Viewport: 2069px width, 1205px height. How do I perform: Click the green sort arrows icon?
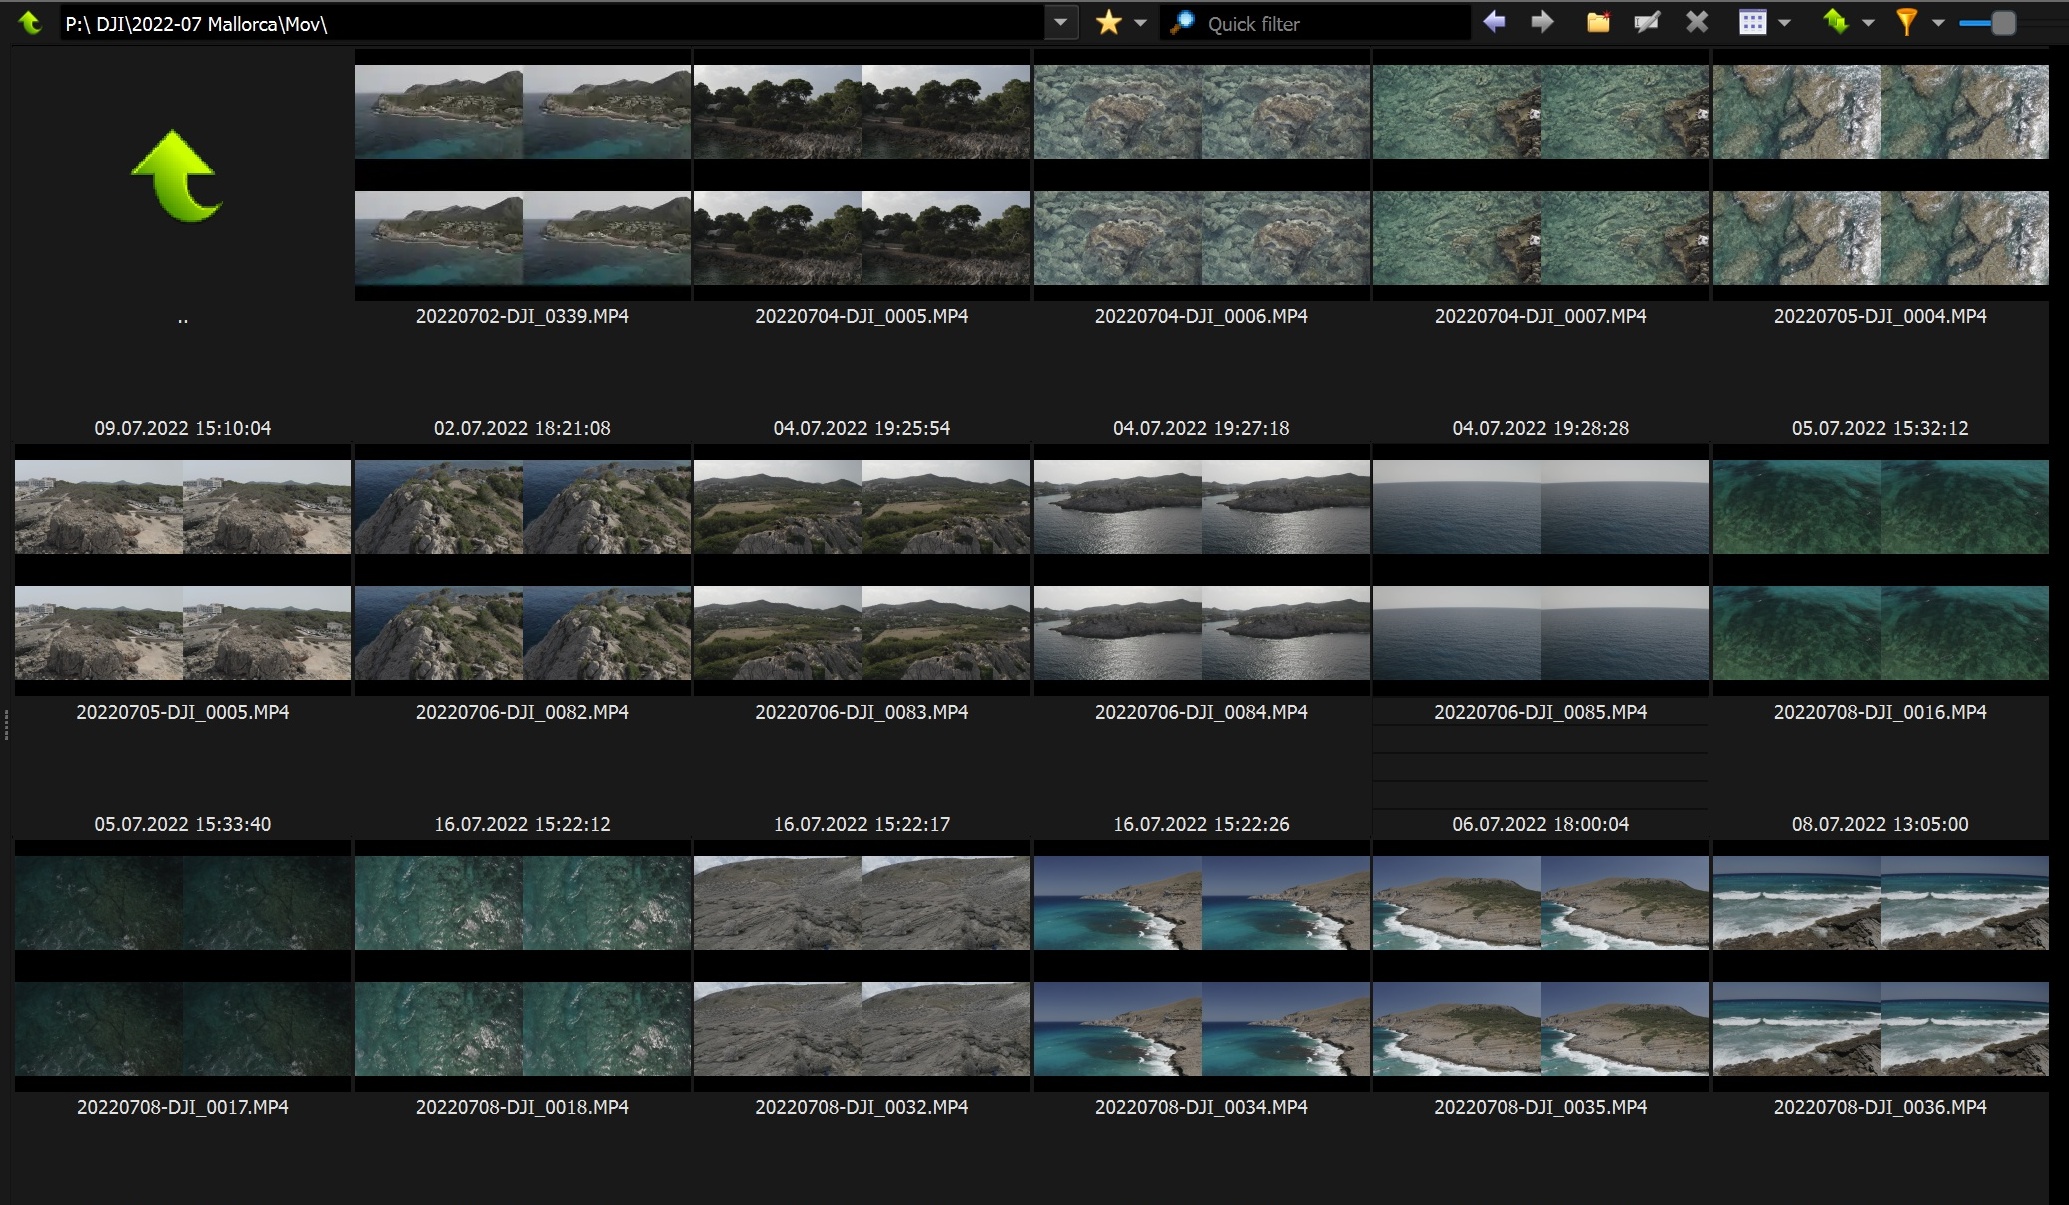(1836, 22)
